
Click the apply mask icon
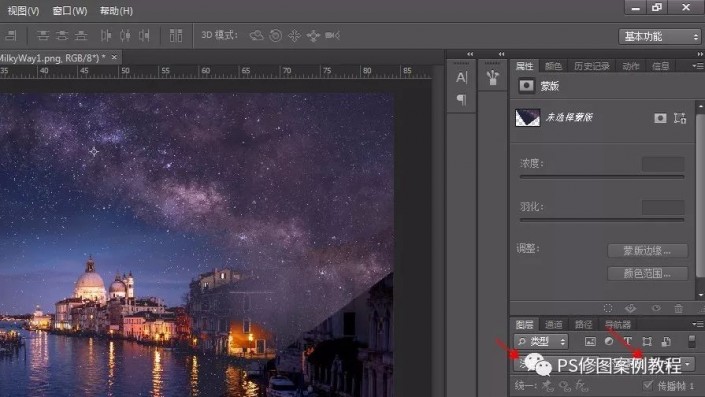[x=630, y=308]
